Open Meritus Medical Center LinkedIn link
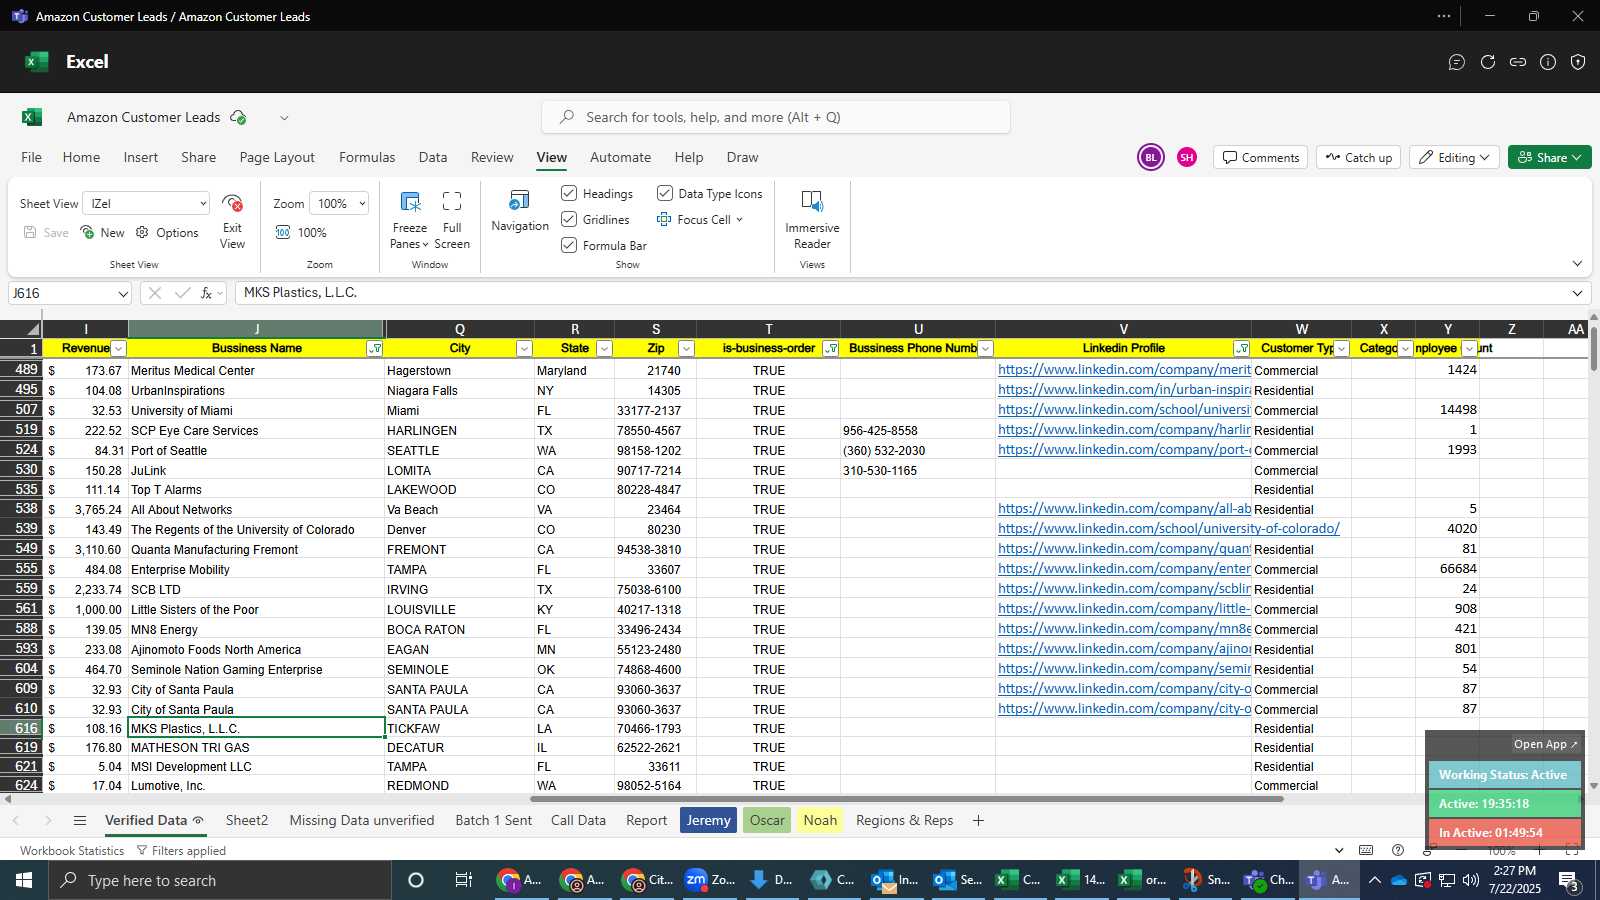Screen dimensions: 1600x900 pos(1124,370)
